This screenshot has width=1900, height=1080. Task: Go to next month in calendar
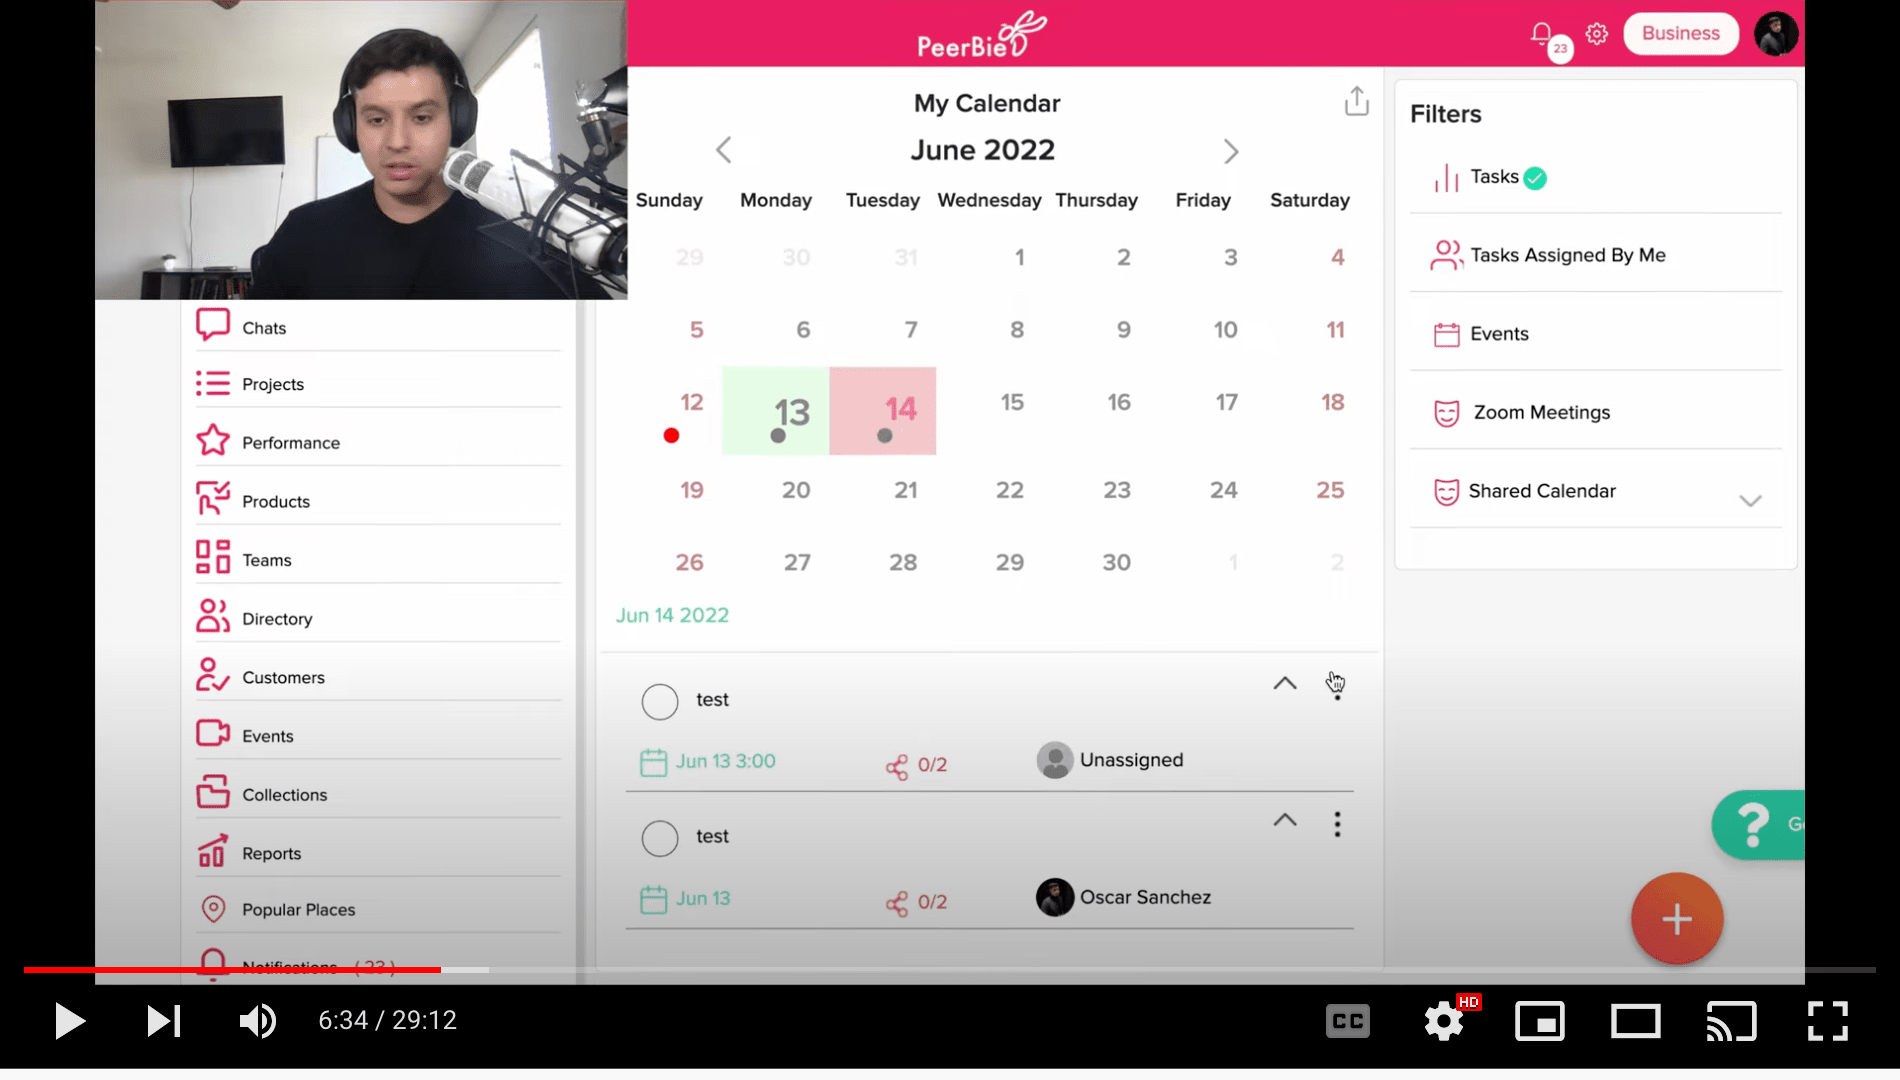(x=1230, y=152)
